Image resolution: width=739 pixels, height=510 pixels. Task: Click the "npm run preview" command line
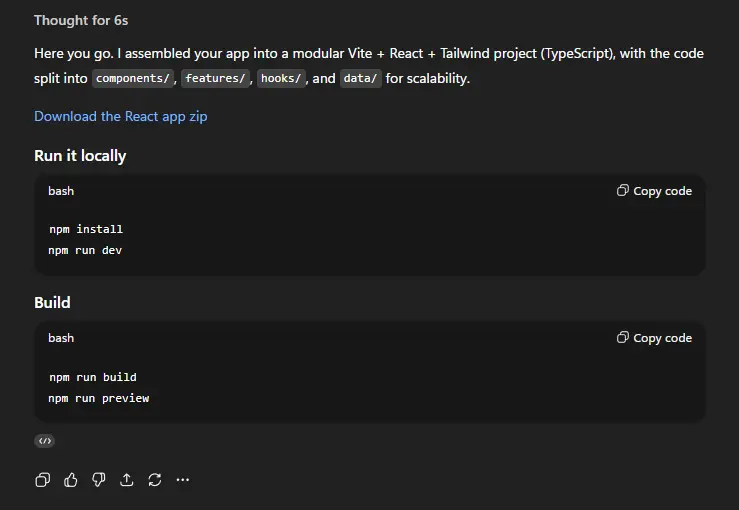tap(99, 398)
